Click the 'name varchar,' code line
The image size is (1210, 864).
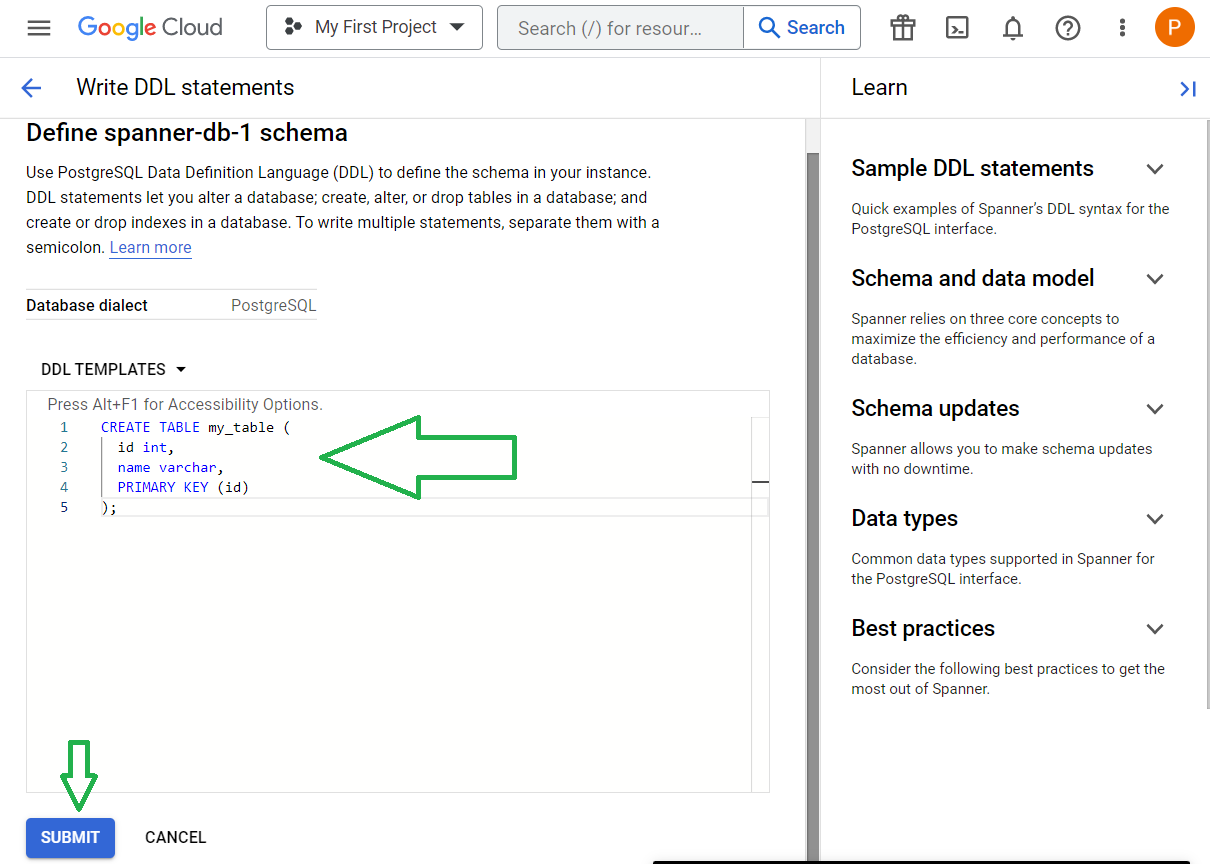[171, 467]
